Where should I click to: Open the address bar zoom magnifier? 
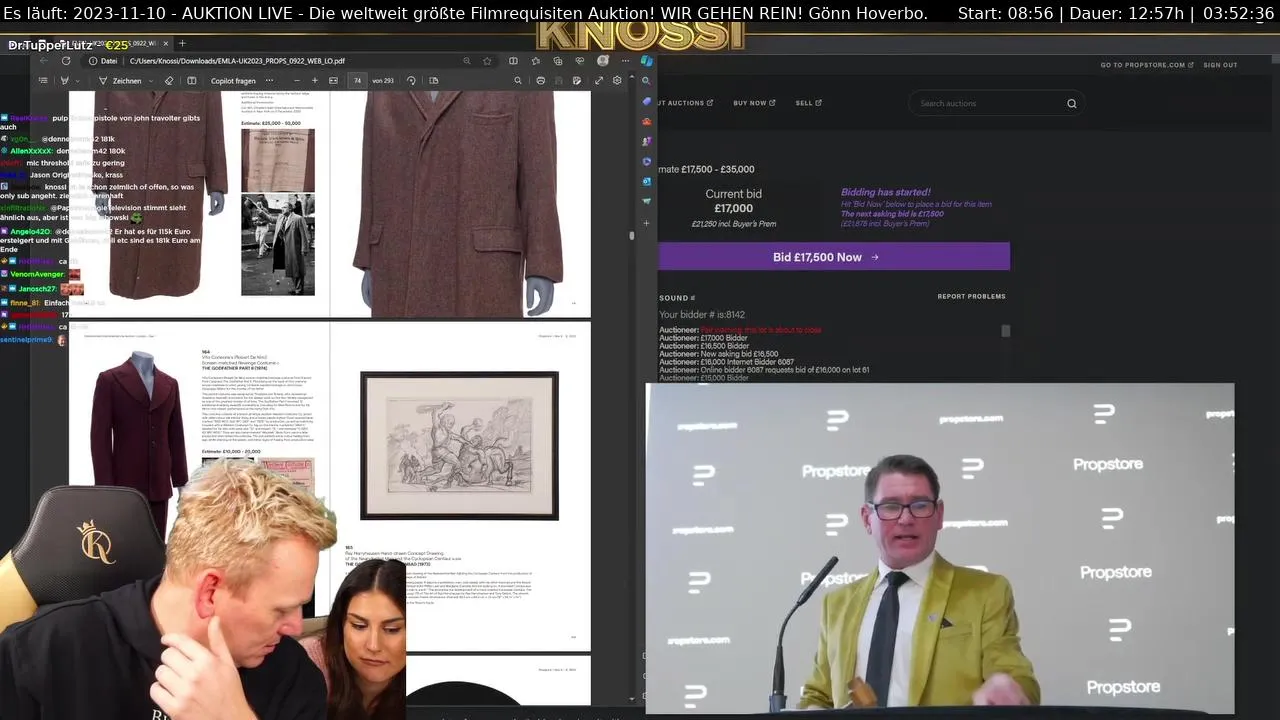(467, 61)
